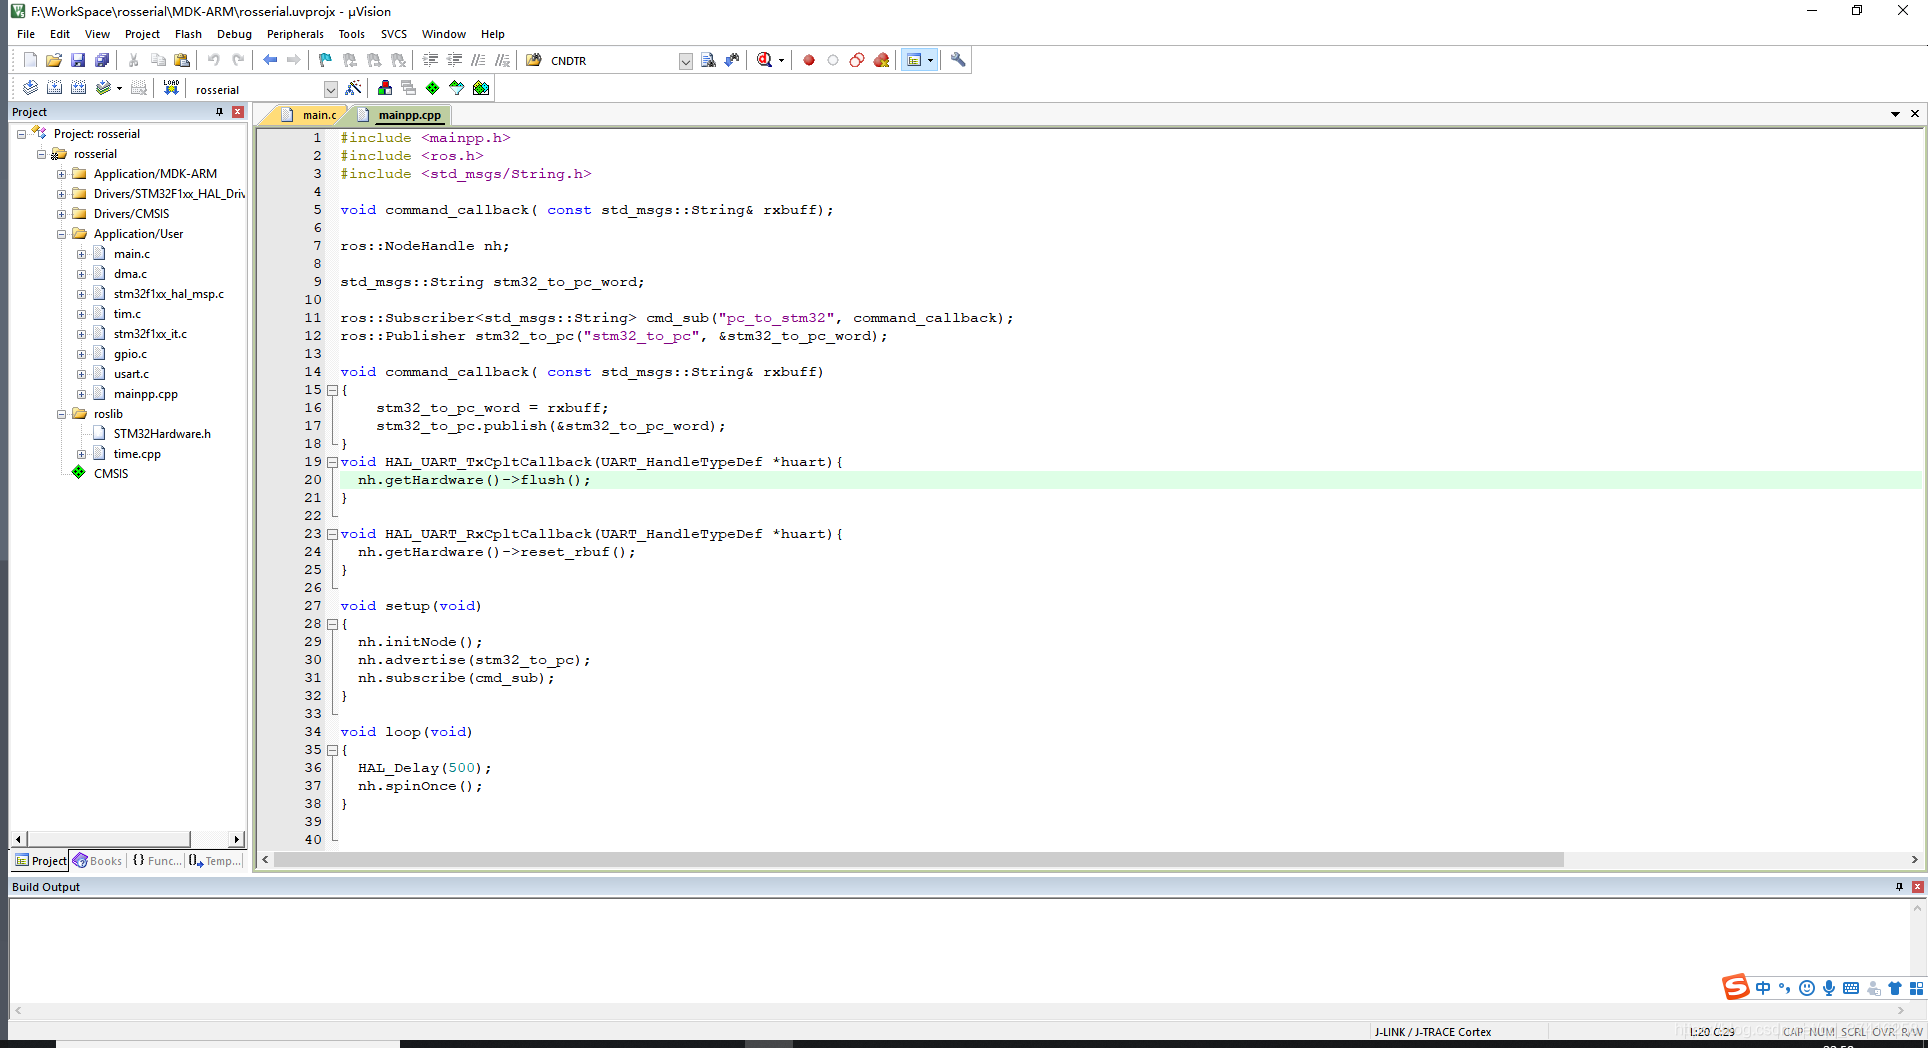The height and width of the screenshot is (1048, 1928).
Task: Open a file with folder icon
Action: [x=54, y=60]
